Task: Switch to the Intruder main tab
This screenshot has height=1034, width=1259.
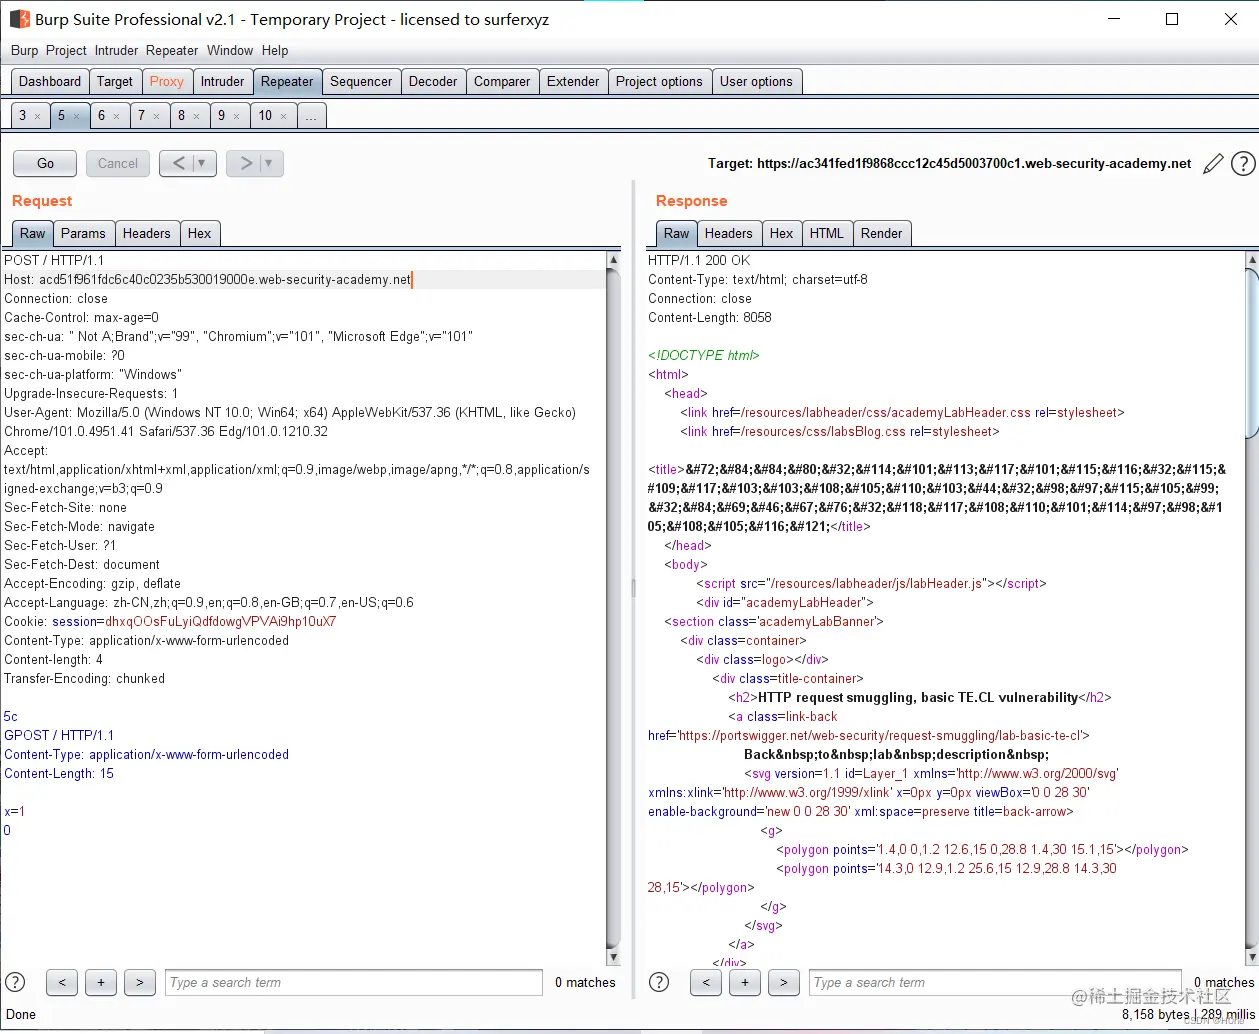Action: tap(222, 82)
